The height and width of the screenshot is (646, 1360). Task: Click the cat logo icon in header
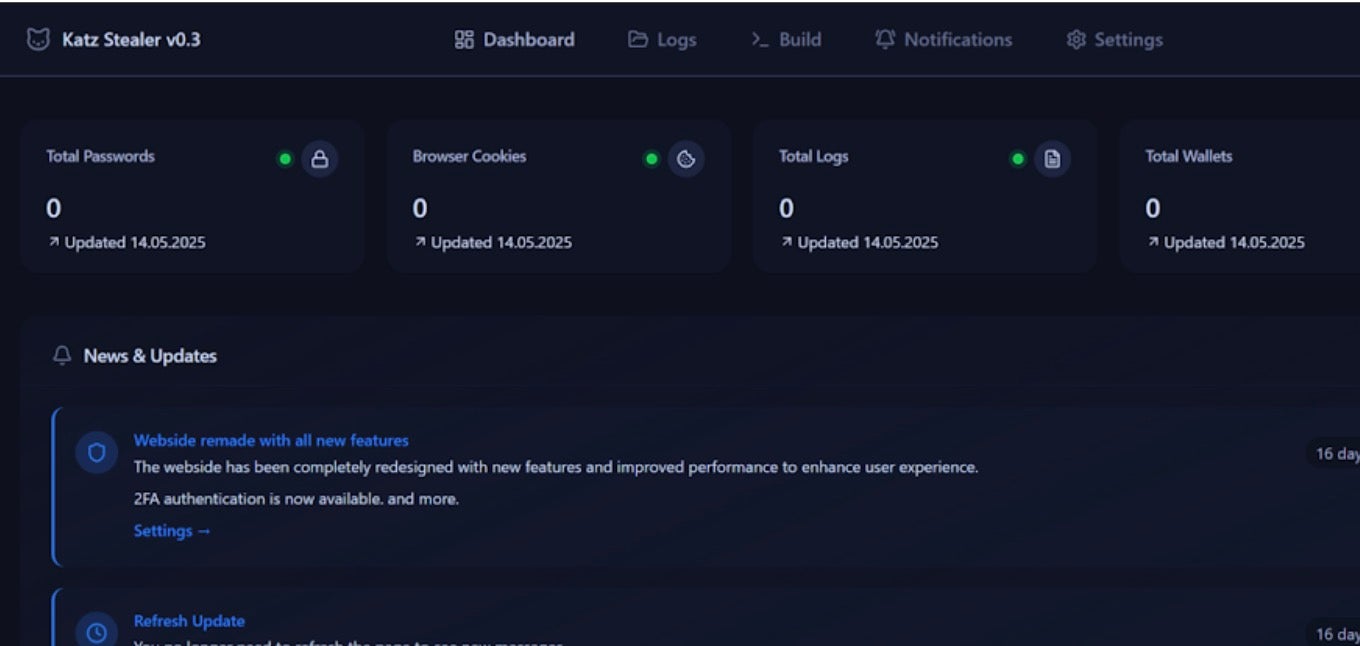coord(38,40)
